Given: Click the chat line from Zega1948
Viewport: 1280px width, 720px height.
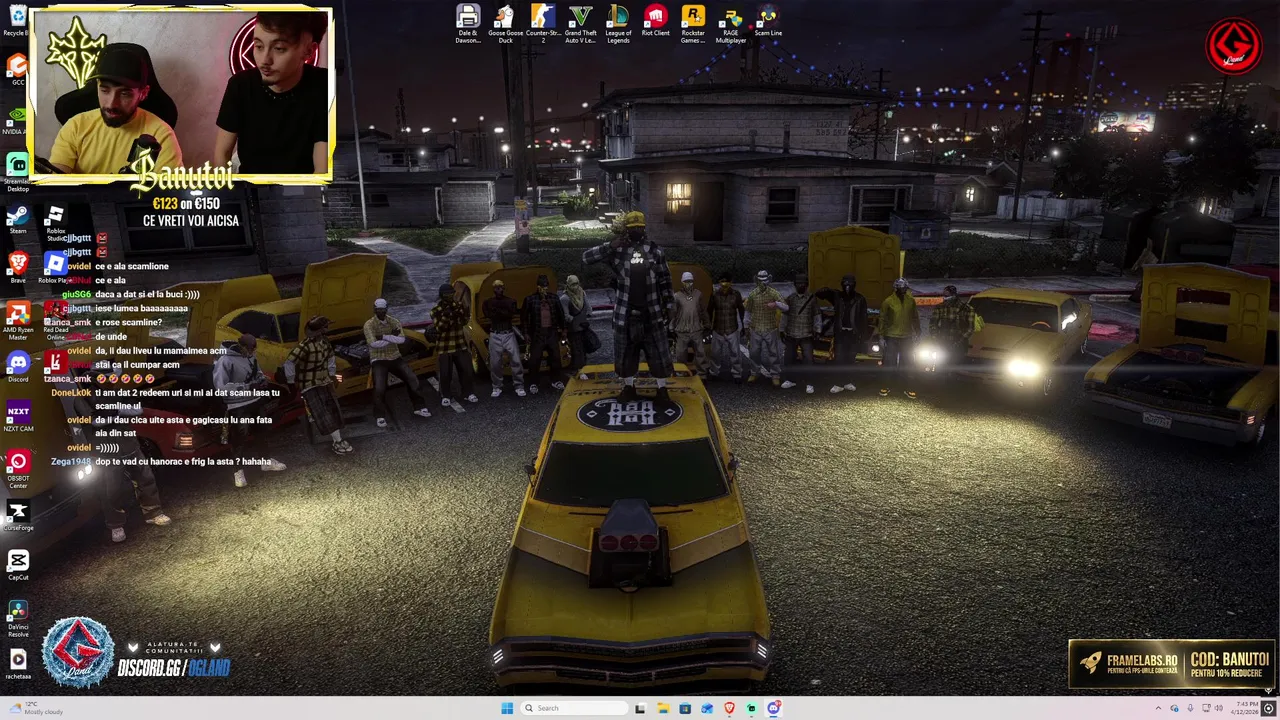Looking at the screenshot, I should (x=161, y=462).
